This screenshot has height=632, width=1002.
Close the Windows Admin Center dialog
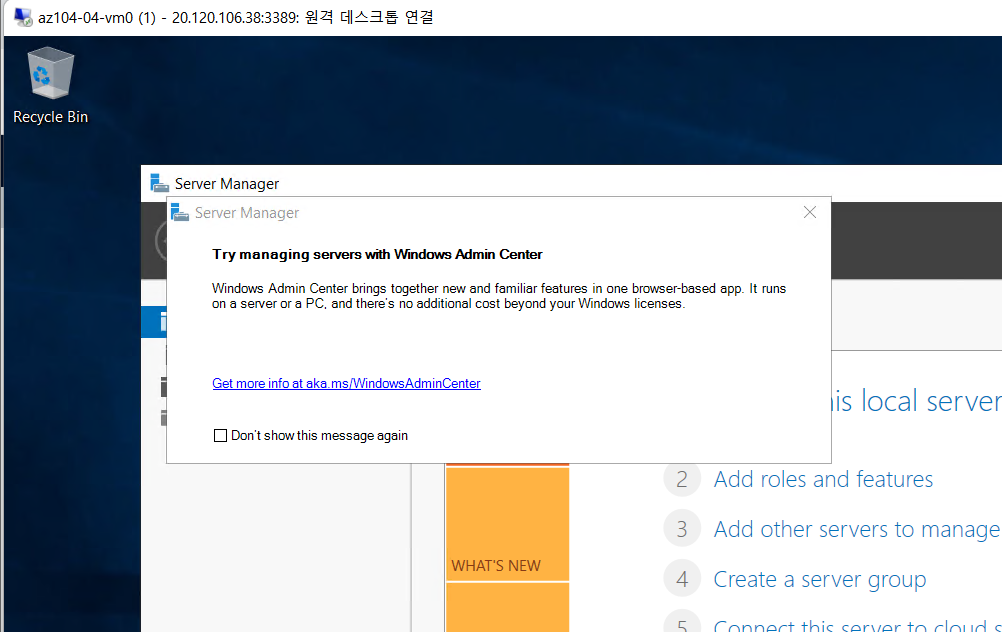click(x=810, y=212)
